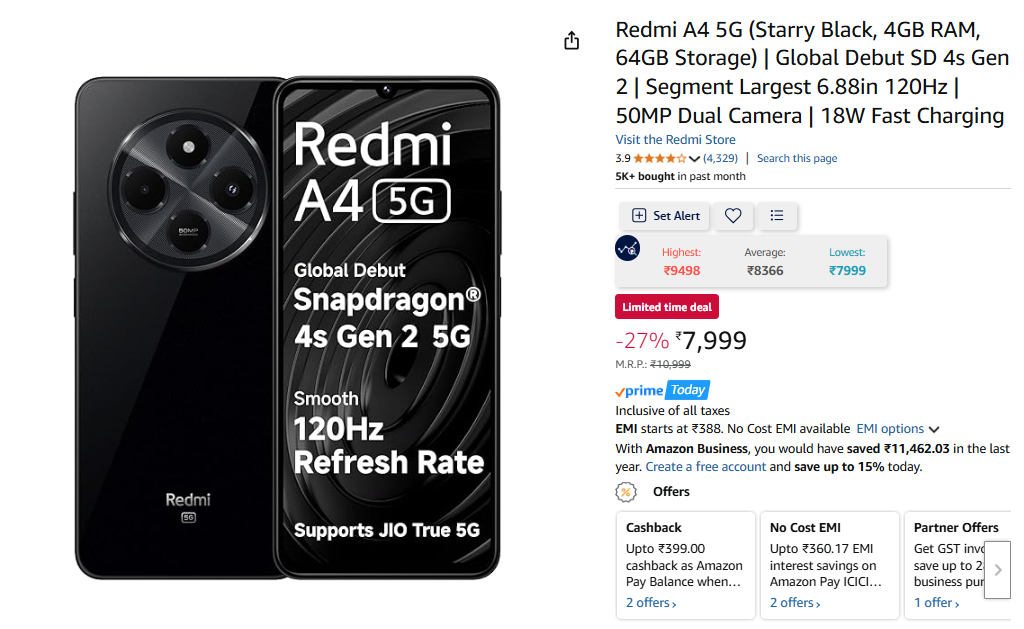Set a price alert with Set Alert
The height and width of the screenshot is (629, 1024).
[x=665, y=216]
